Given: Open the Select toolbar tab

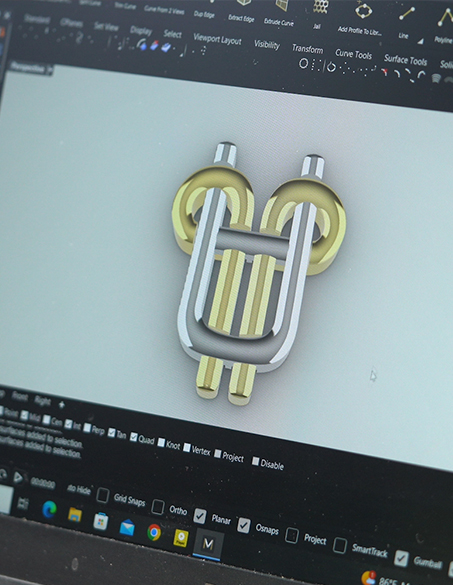Looking at the screenshot, I should pos(172,34).
